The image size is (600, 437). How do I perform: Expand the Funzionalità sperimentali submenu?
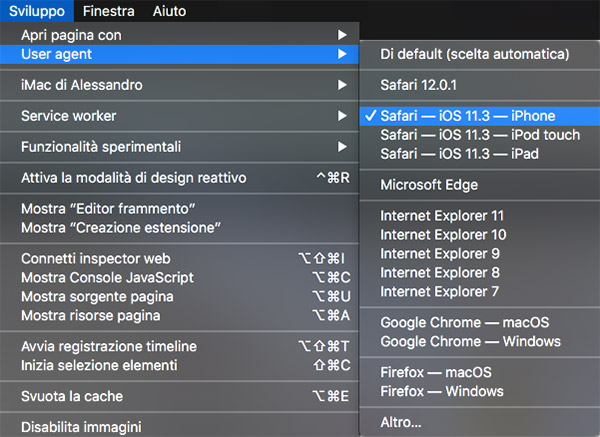(x=179, y=147)
